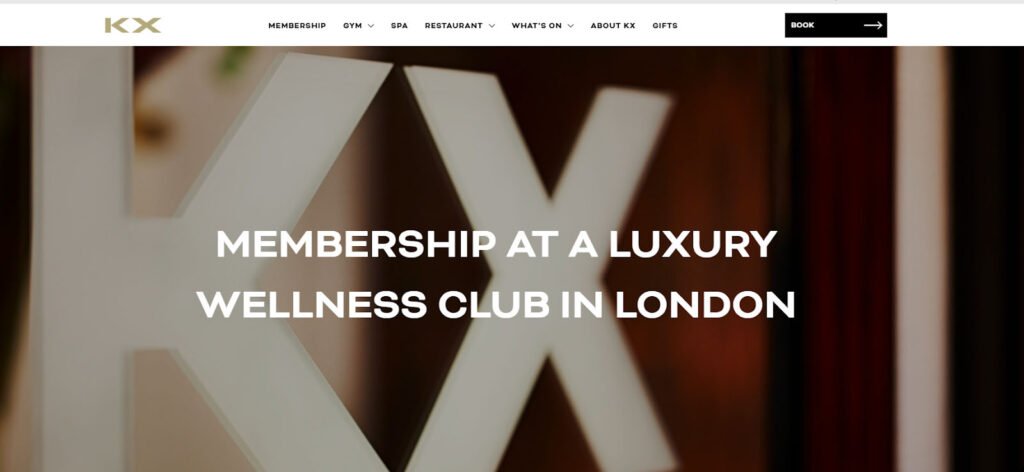Click the blurred white pillar at right

point(920,259)
